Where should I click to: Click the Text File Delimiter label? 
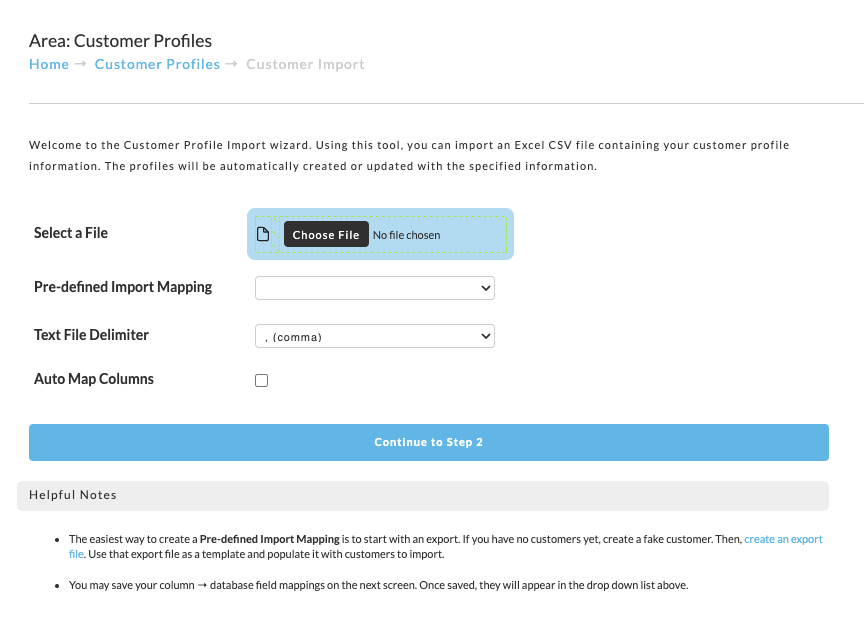pos(91,335)
